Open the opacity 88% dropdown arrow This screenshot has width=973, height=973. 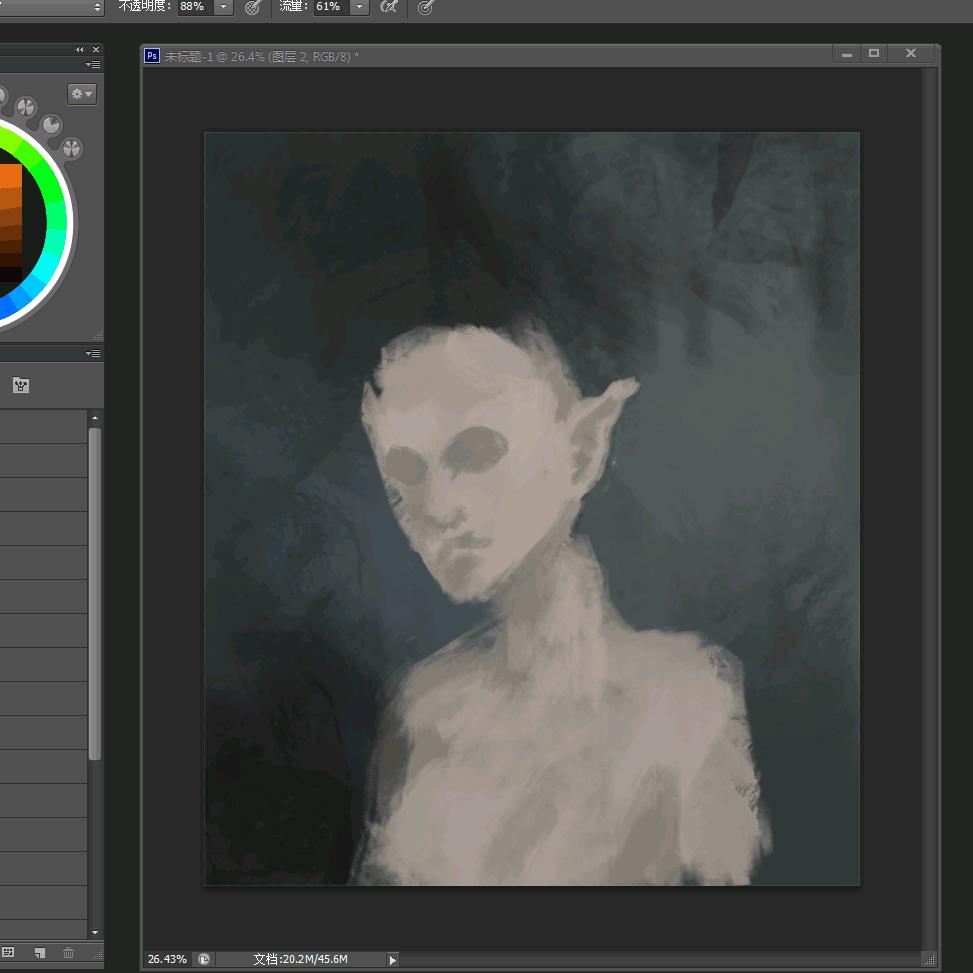click(x=224, y=8)
